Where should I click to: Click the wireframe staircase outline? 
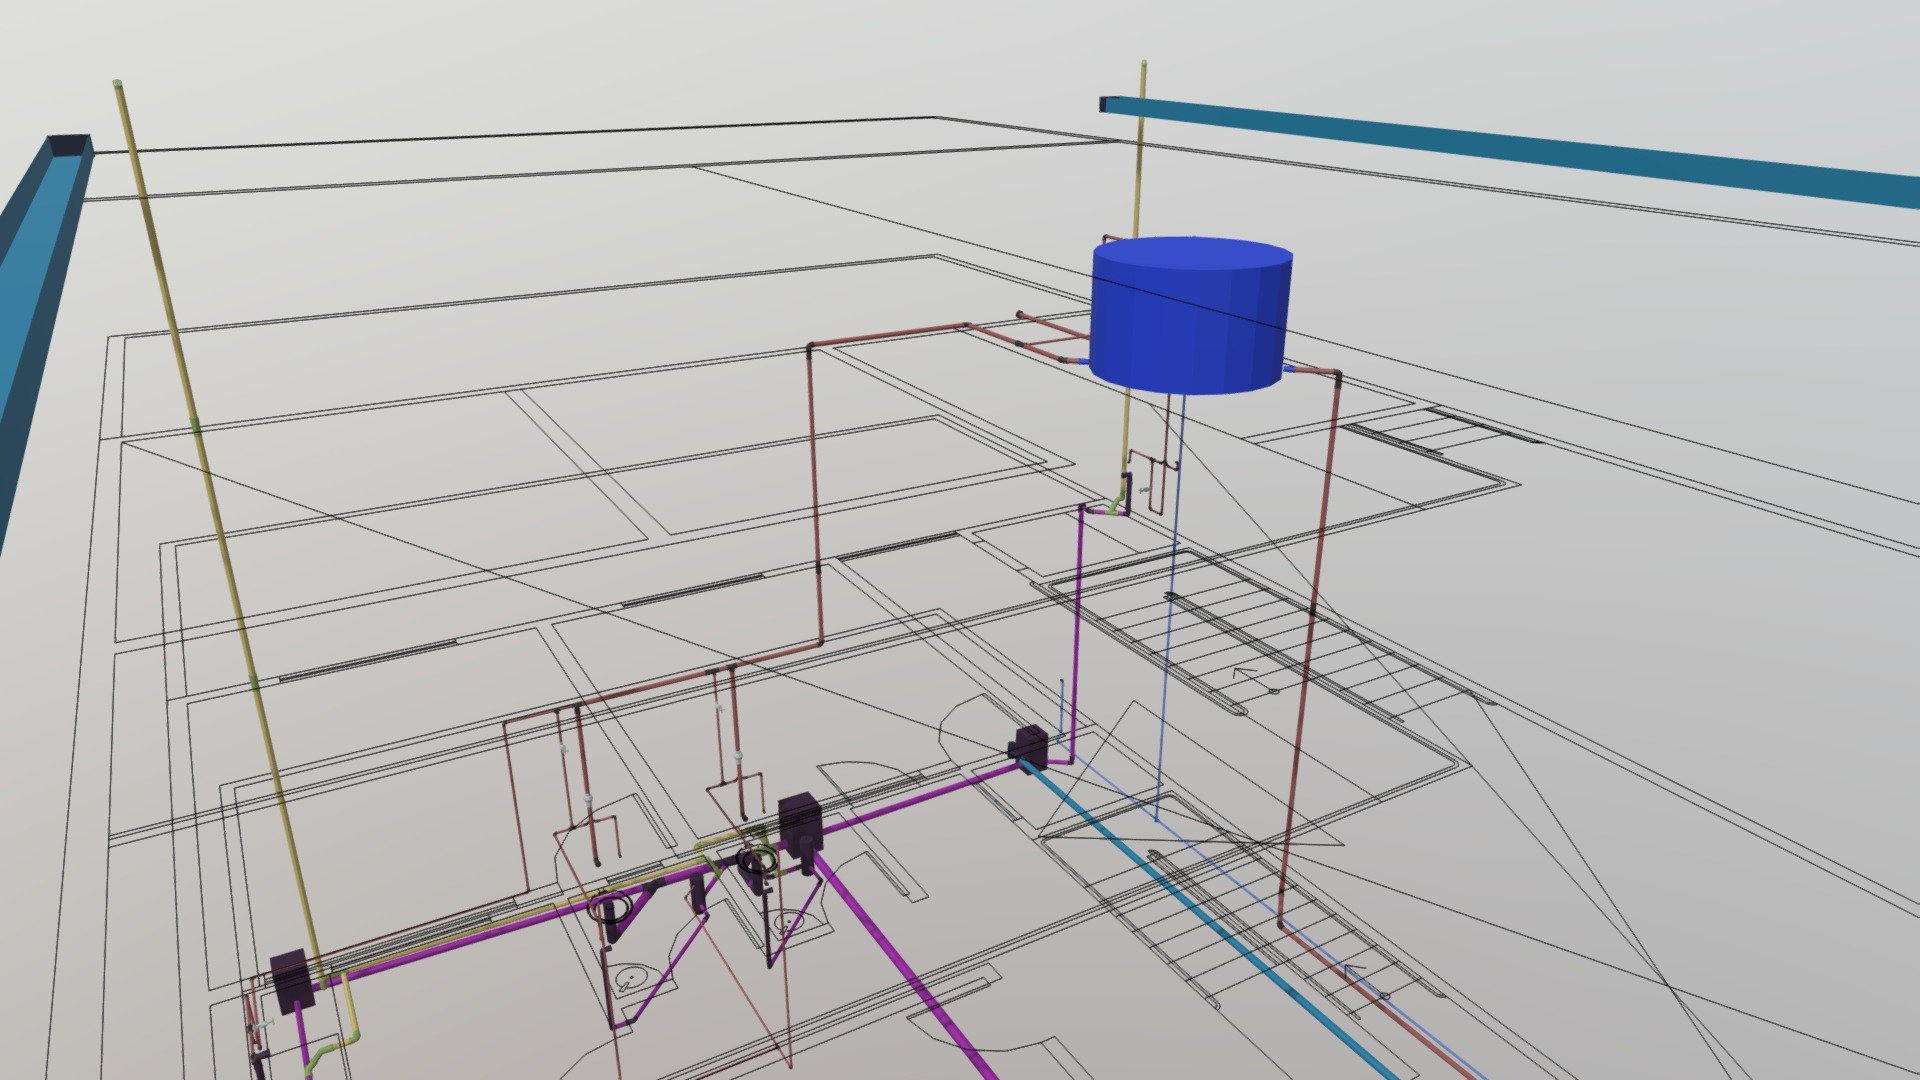[1250, 640]
